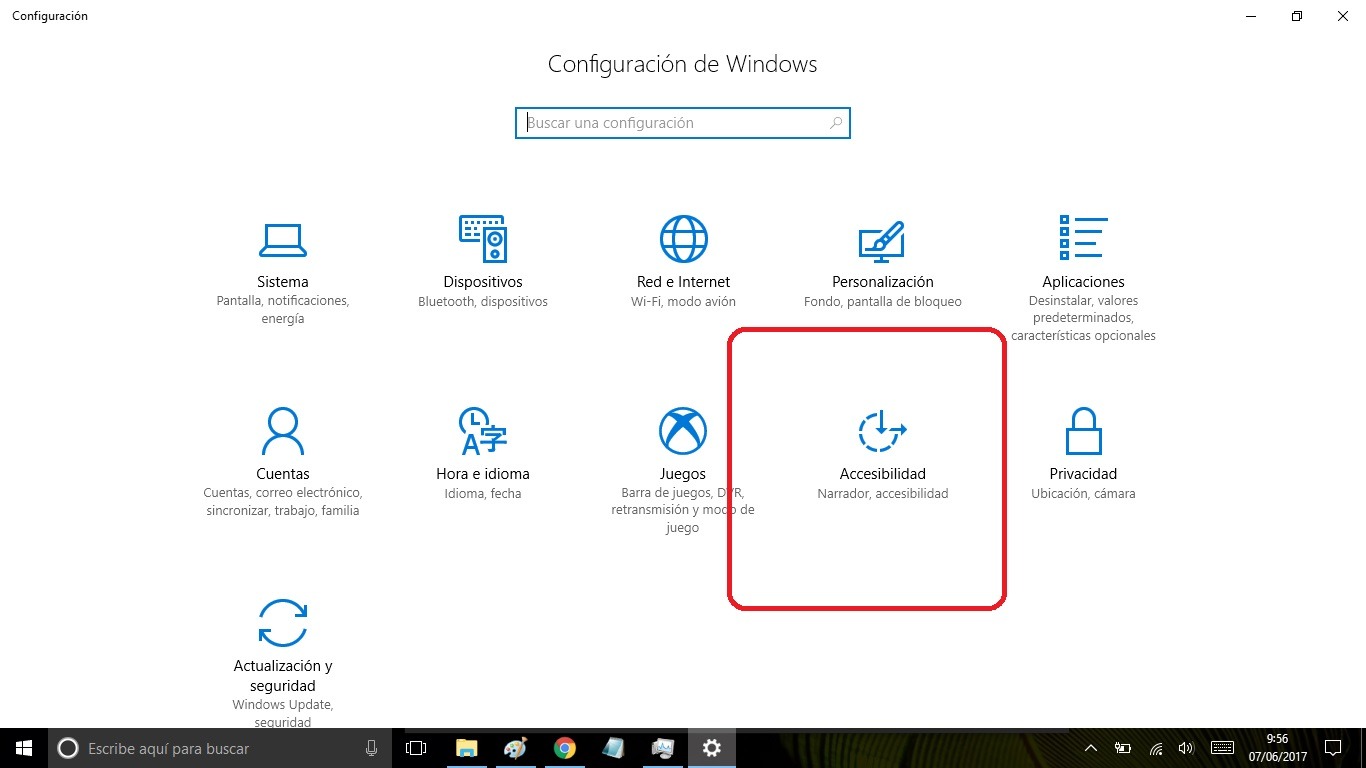1366x768 pixels.
Task: Click the volume speaker icon
Action: point(1186,748)
